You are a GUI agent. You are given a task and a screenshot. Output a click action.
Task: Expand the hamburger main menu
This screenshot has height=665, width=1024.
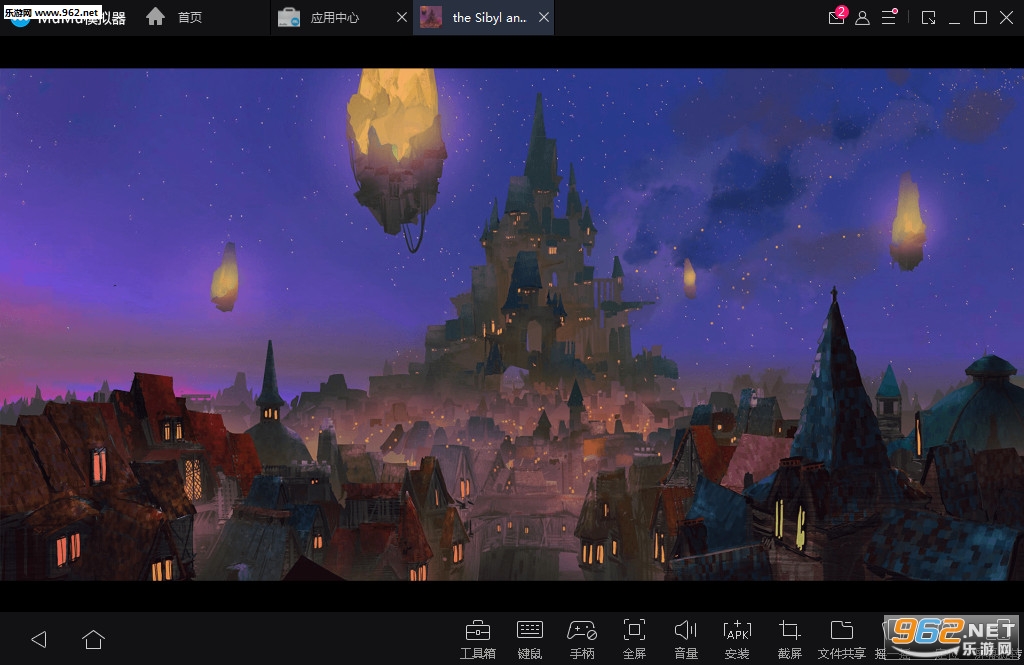tap(888, 18)
